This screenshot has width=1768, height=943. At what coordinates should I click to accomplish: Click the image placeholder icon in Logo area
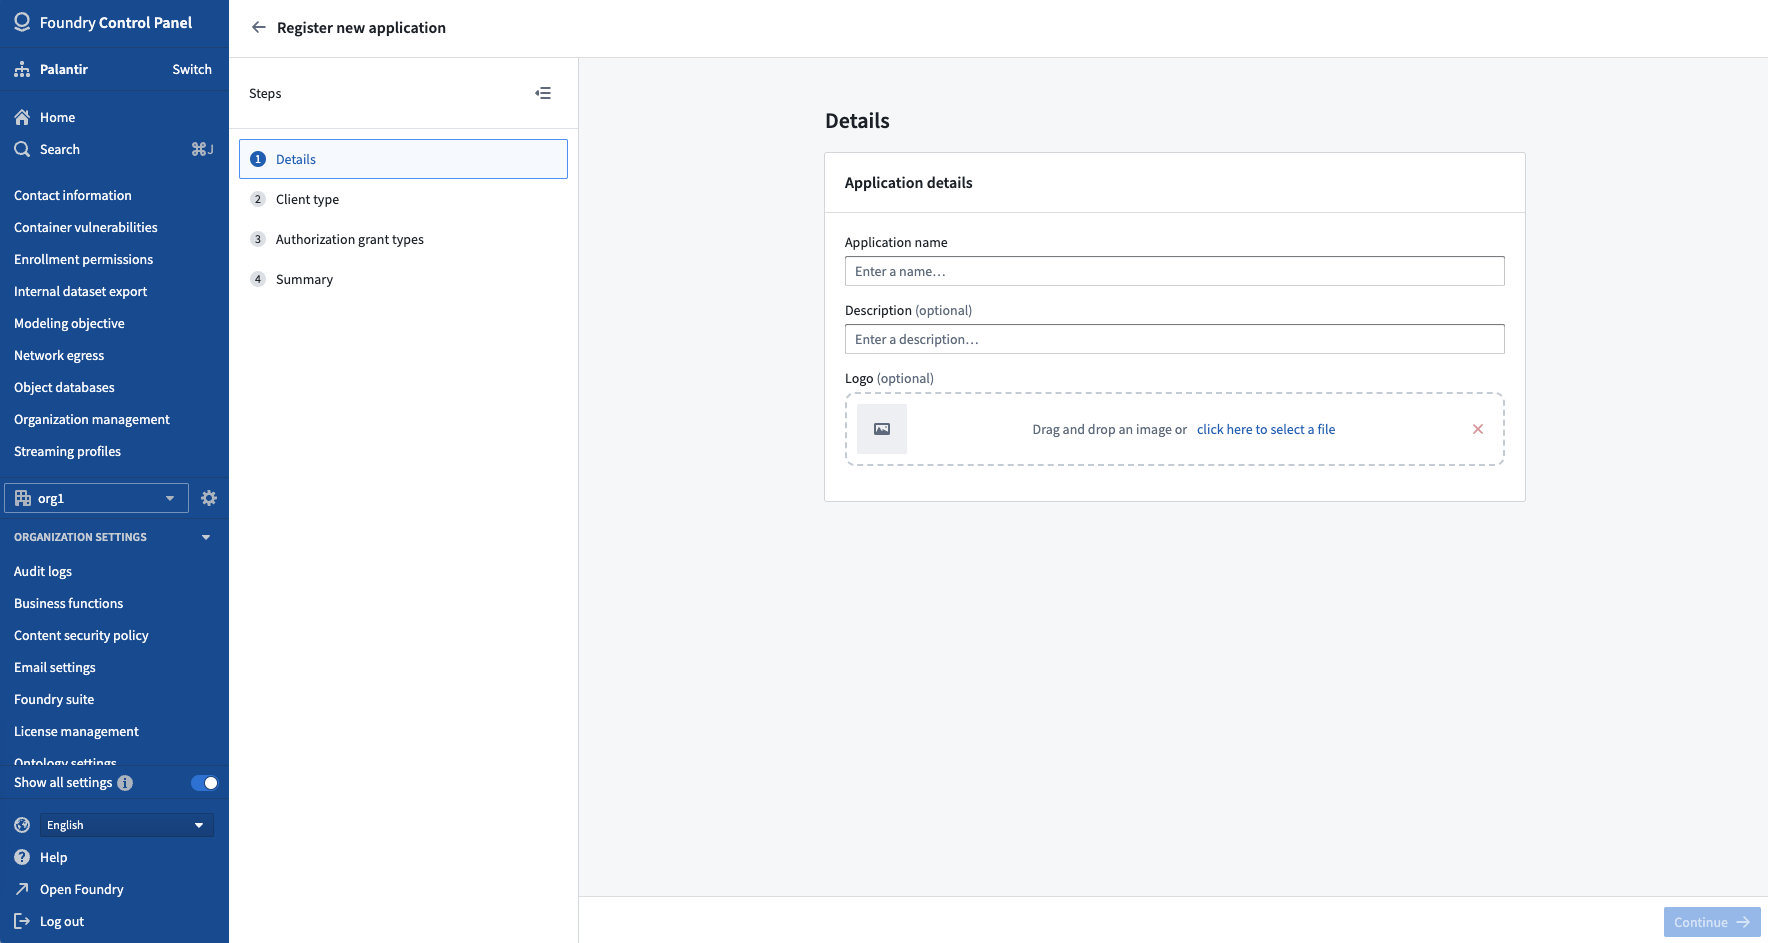[882, 429]
